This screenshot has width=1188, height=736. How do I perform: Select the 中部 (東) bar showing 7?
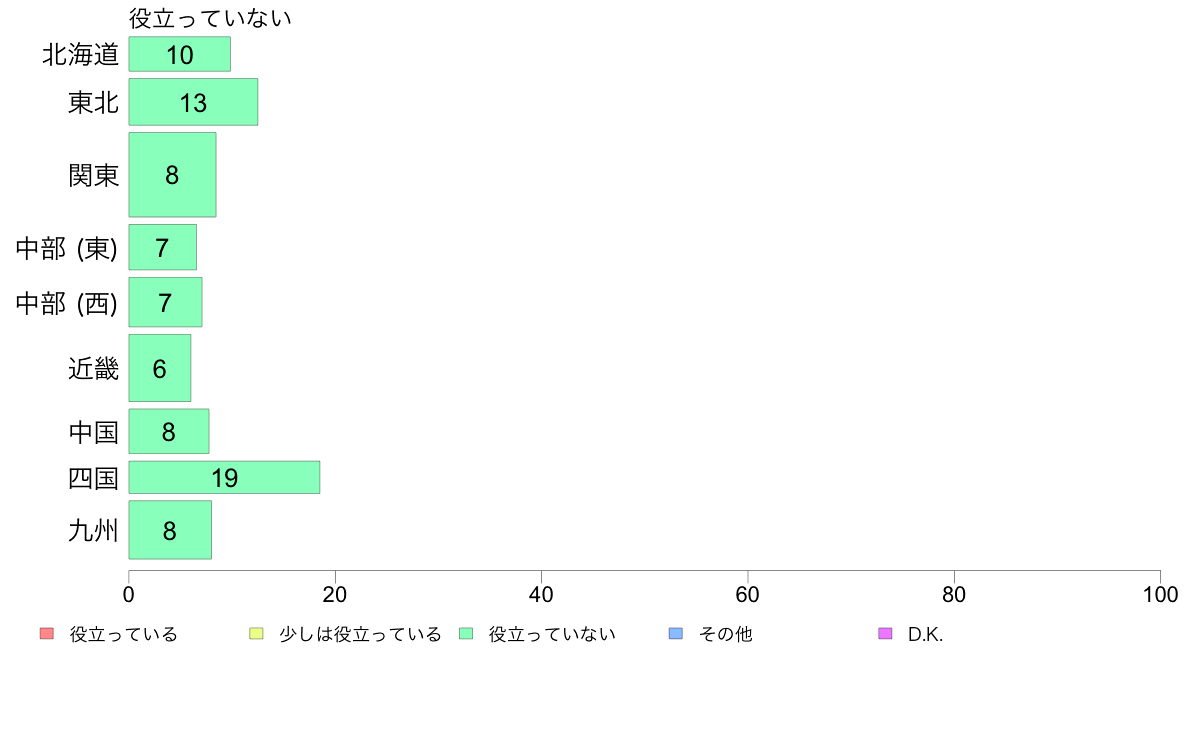pyautogui.click(x=162, y=247)
